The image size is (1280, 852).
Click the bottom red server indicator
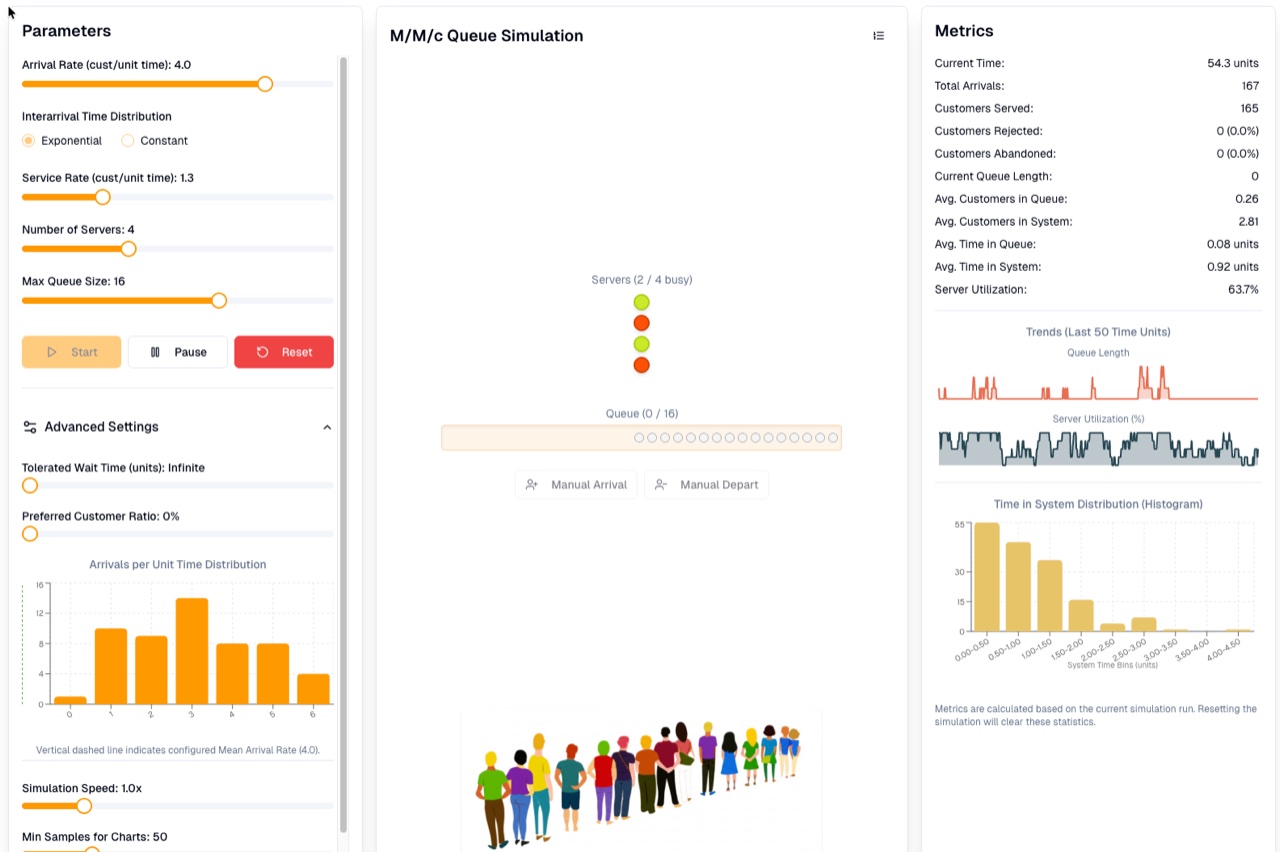tap(641, 365)
